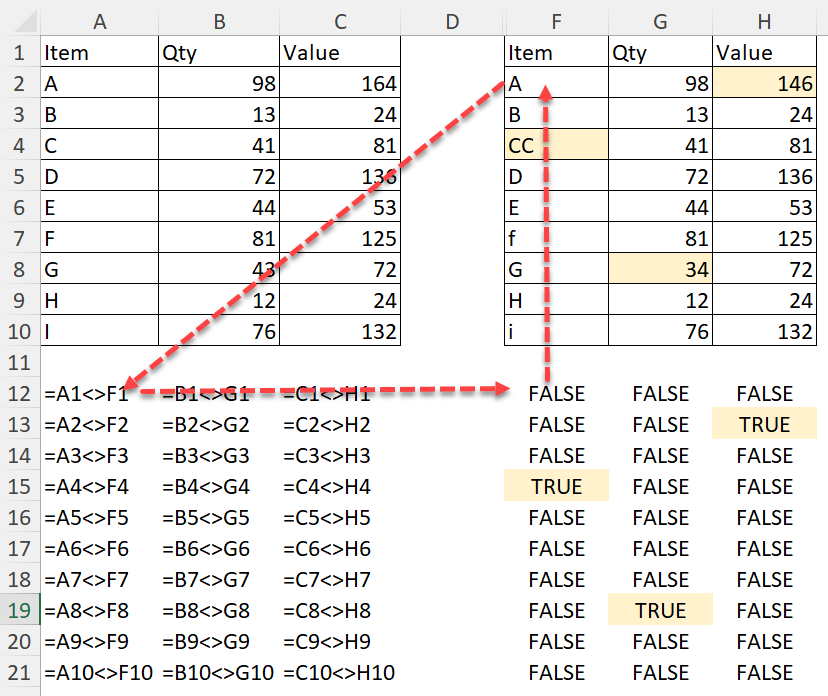Click cell showing =C10<>H10 formula text
Image resolution: width=828 pixels, height=696 pixels.
[339, 673]
